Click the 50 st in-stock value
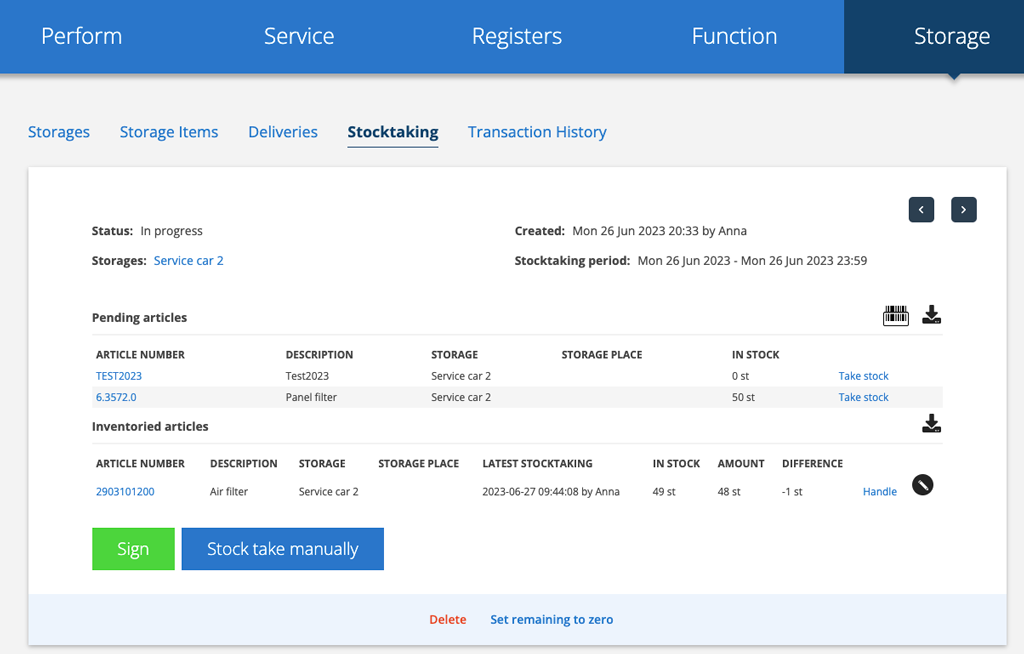This screenshot has height=654, width=1024. pos(743,397)
